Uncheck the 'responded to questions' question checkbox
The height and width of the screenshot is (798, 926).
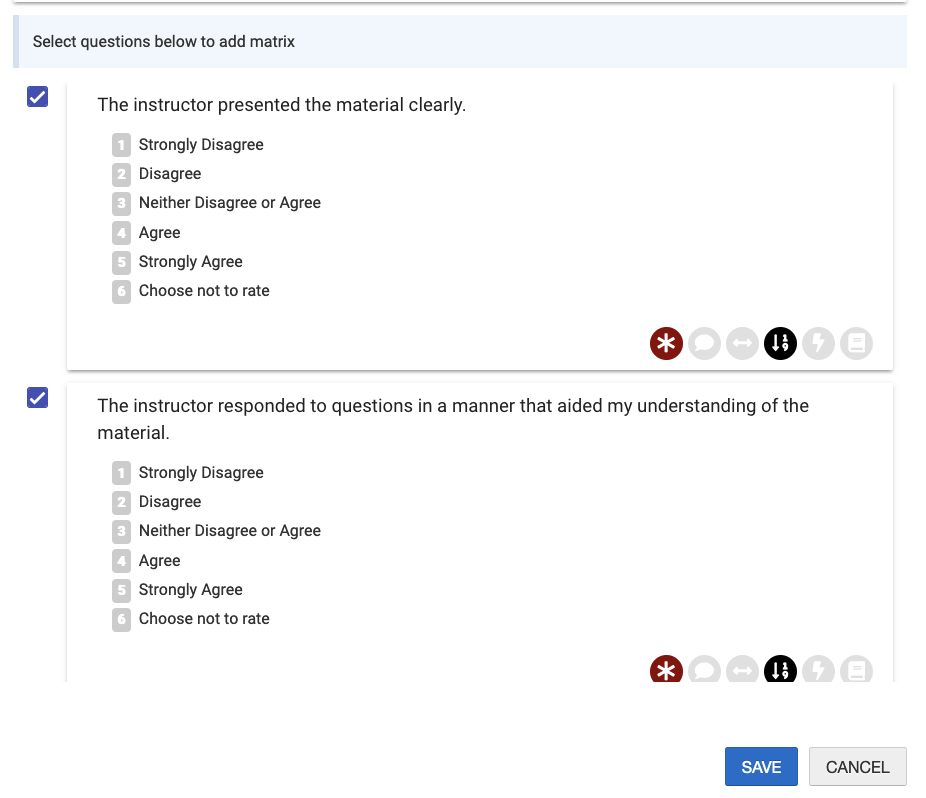[x=37, y=398]
